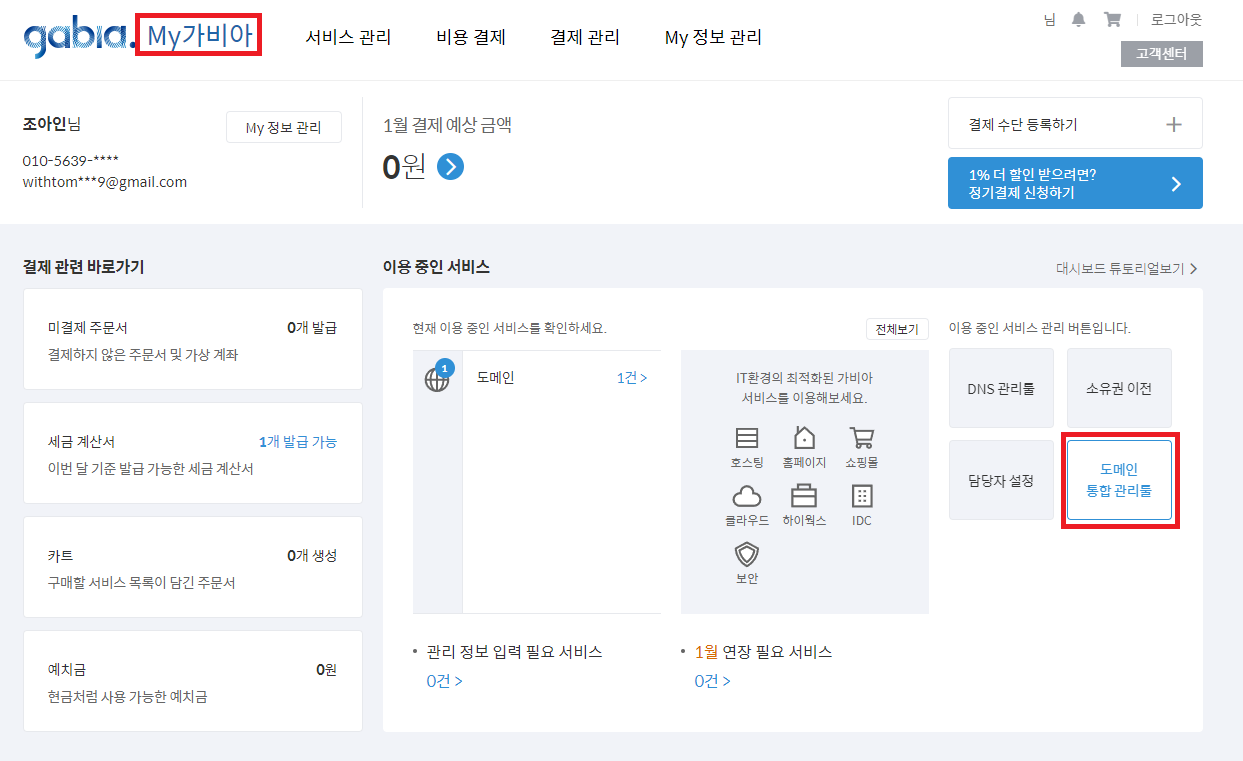
Task: Click the 전체보기 button
Action: (x=897, y=329)
